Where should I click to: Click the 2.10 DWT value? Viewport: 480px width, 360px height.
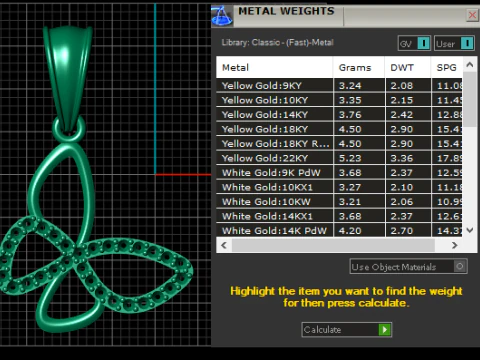(x=402, y=187)
